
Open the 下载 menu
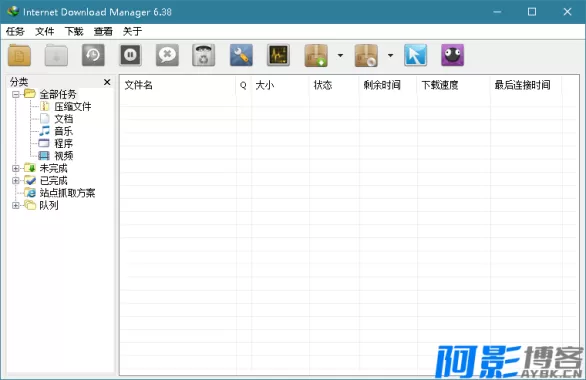tap(74, 31)
